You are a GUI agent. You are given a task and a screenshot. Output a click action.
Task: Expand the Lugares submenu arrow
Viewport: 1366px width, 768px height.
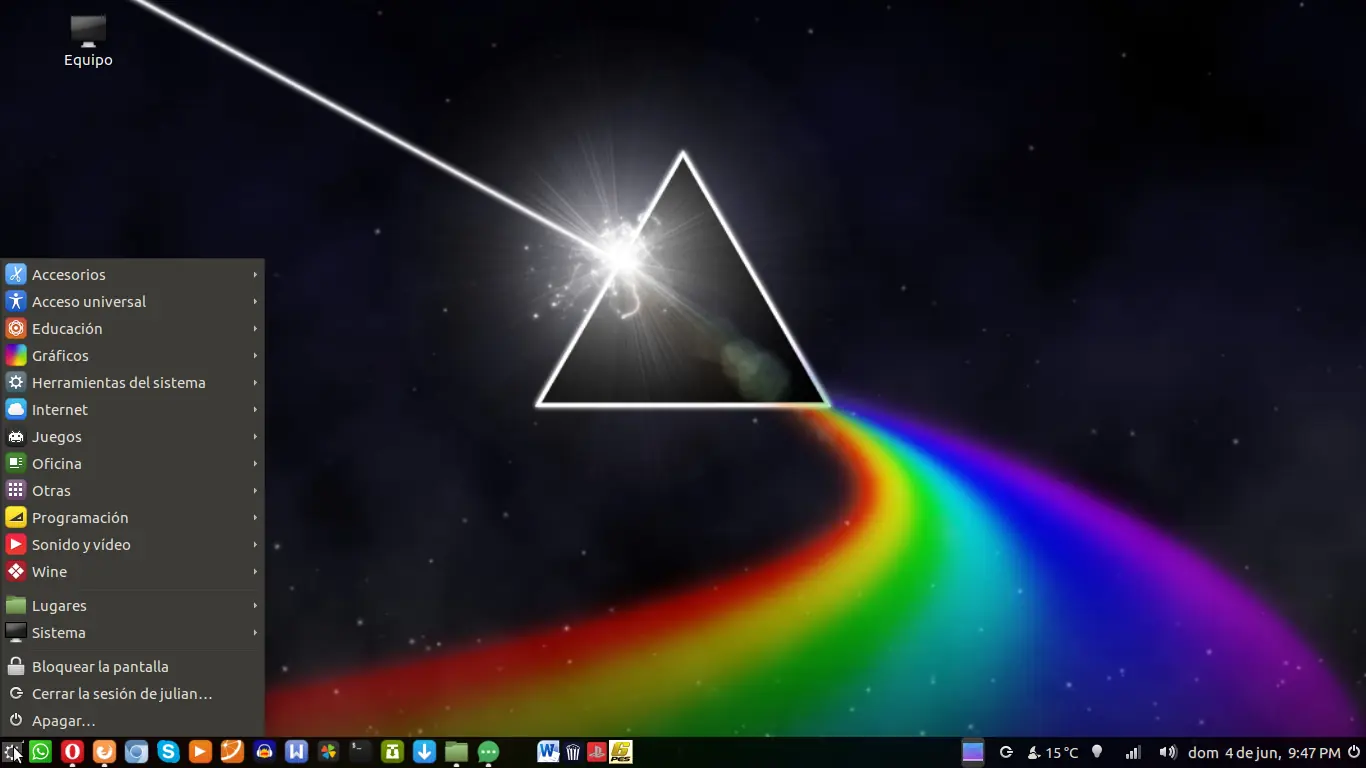click(x=256, y=605)
